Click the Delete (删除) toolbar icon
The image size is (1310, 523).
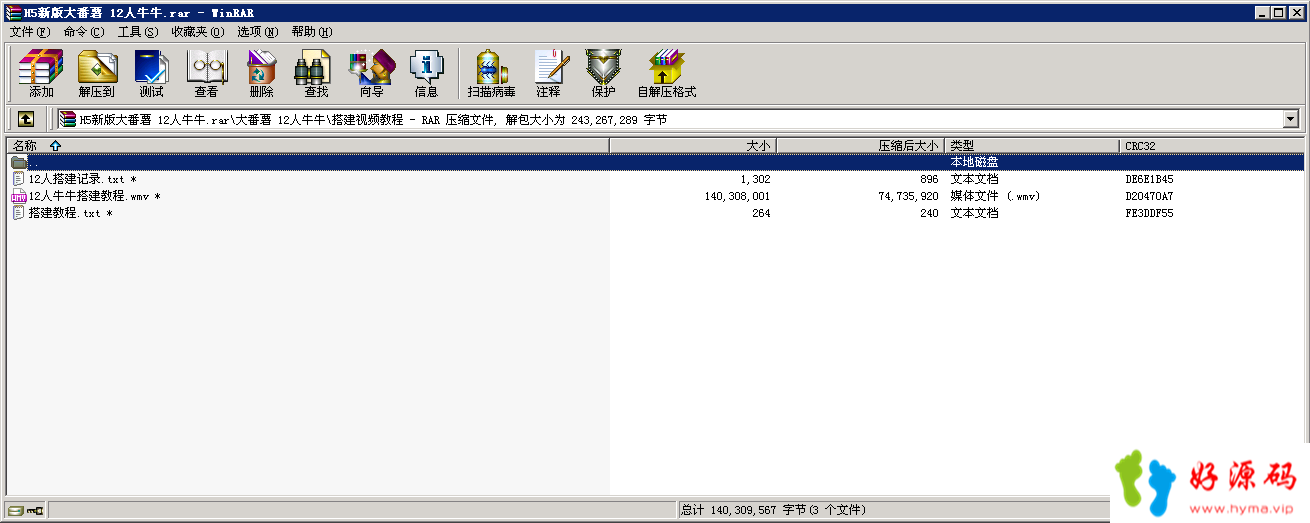point(261,73)
